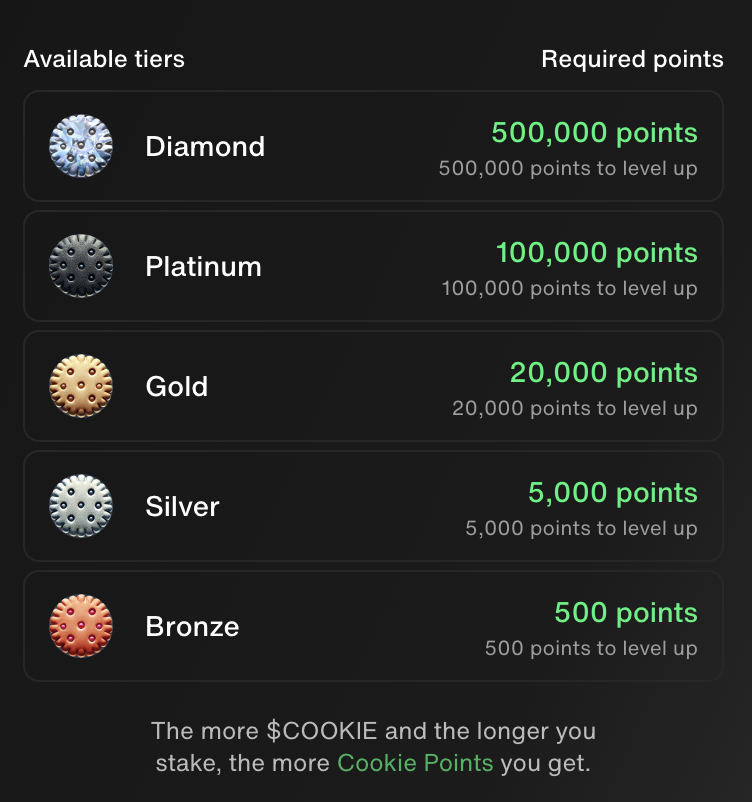
Task: Select the Gold tier name
Action: pos(177,387)
